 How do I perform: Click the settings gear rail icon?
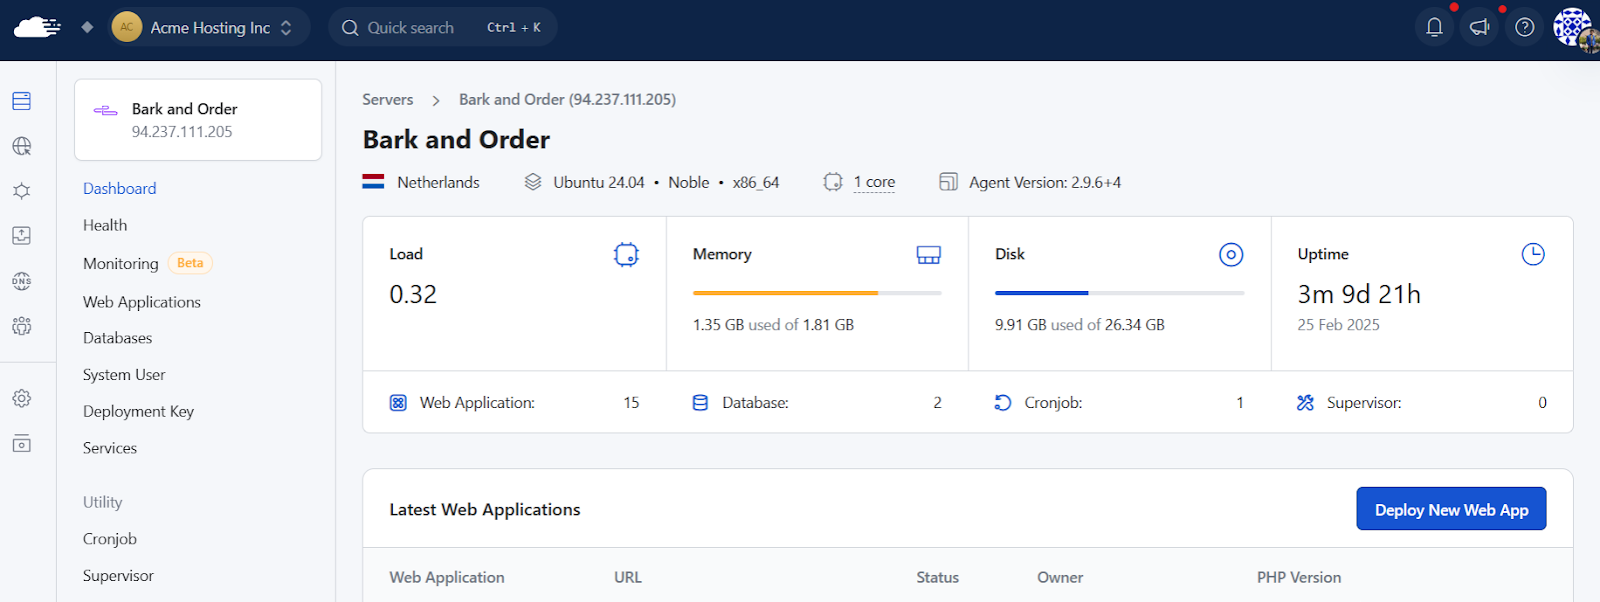(x=21, y=398)
